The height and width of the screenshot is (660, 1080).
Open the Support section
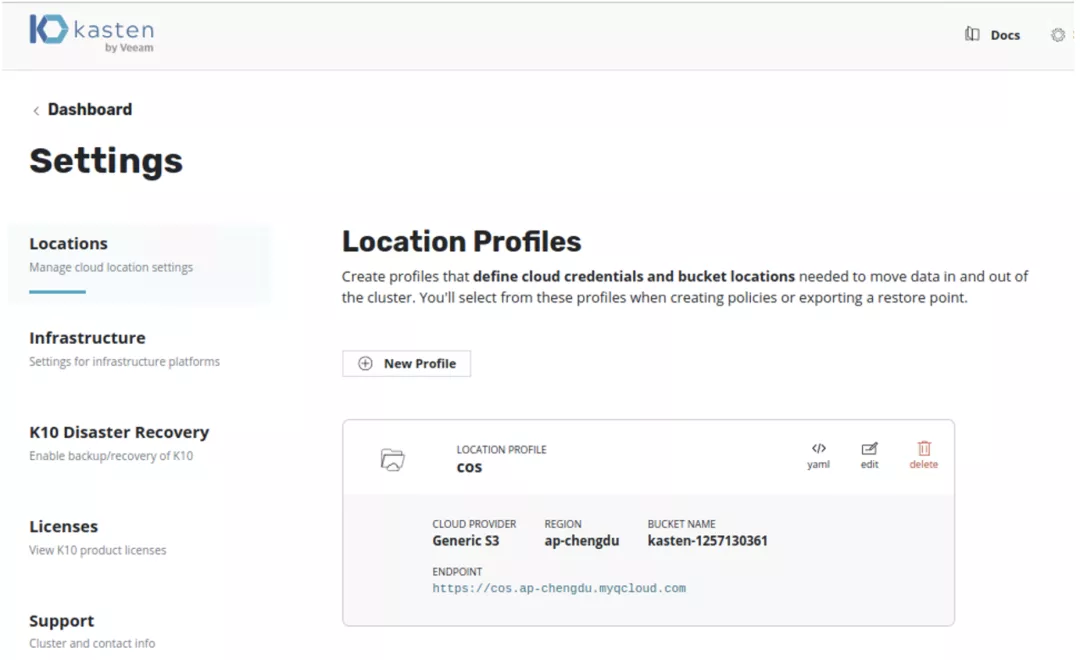61,621
